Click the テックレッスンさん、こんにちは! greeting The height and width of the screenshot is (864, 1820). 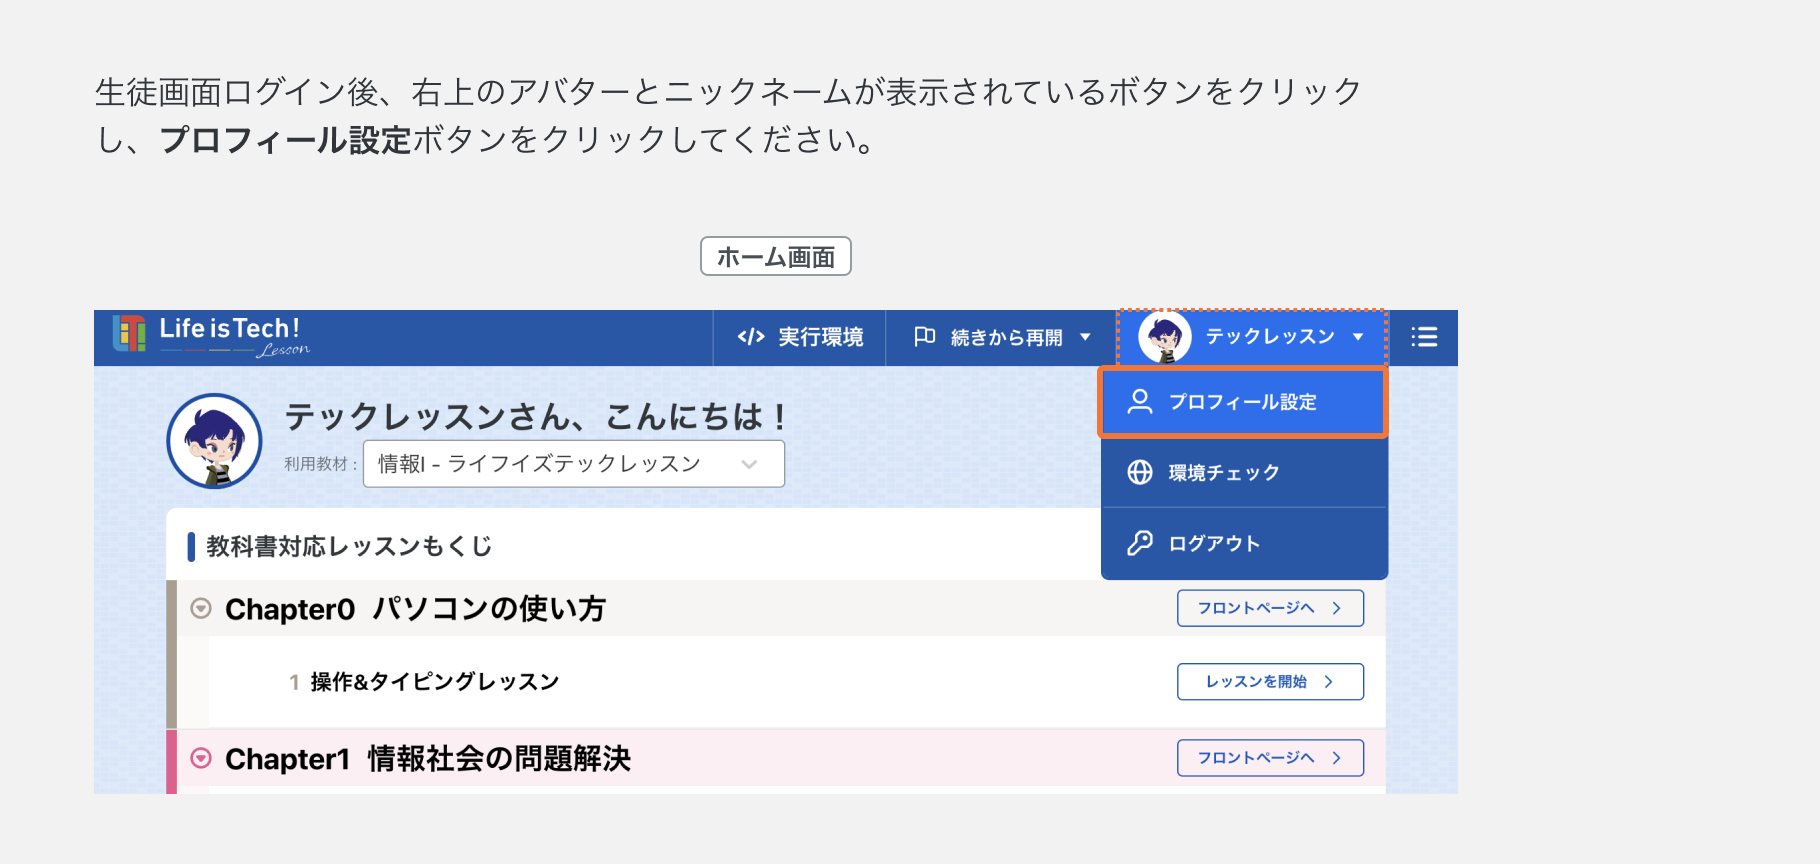click(x=536, y=417)
